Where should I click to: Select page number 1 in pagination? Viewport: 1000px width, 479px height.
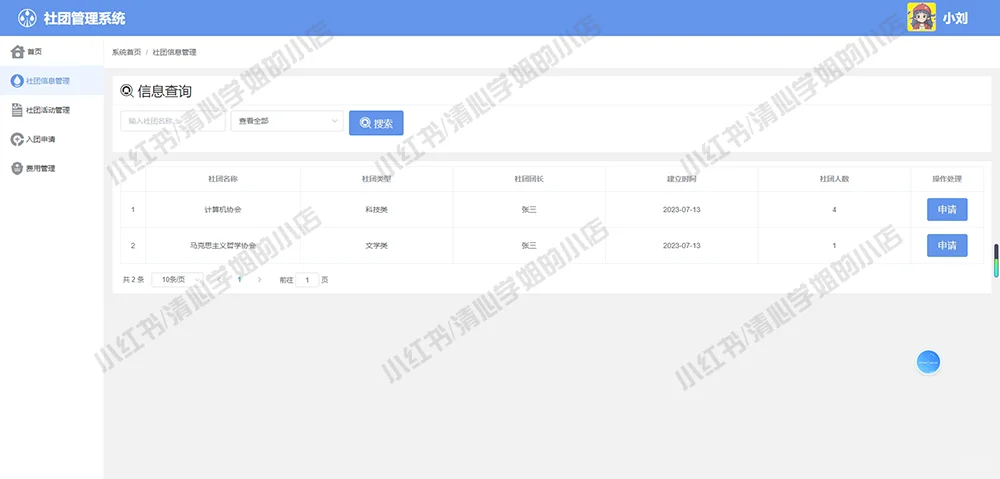coord(240,279)
